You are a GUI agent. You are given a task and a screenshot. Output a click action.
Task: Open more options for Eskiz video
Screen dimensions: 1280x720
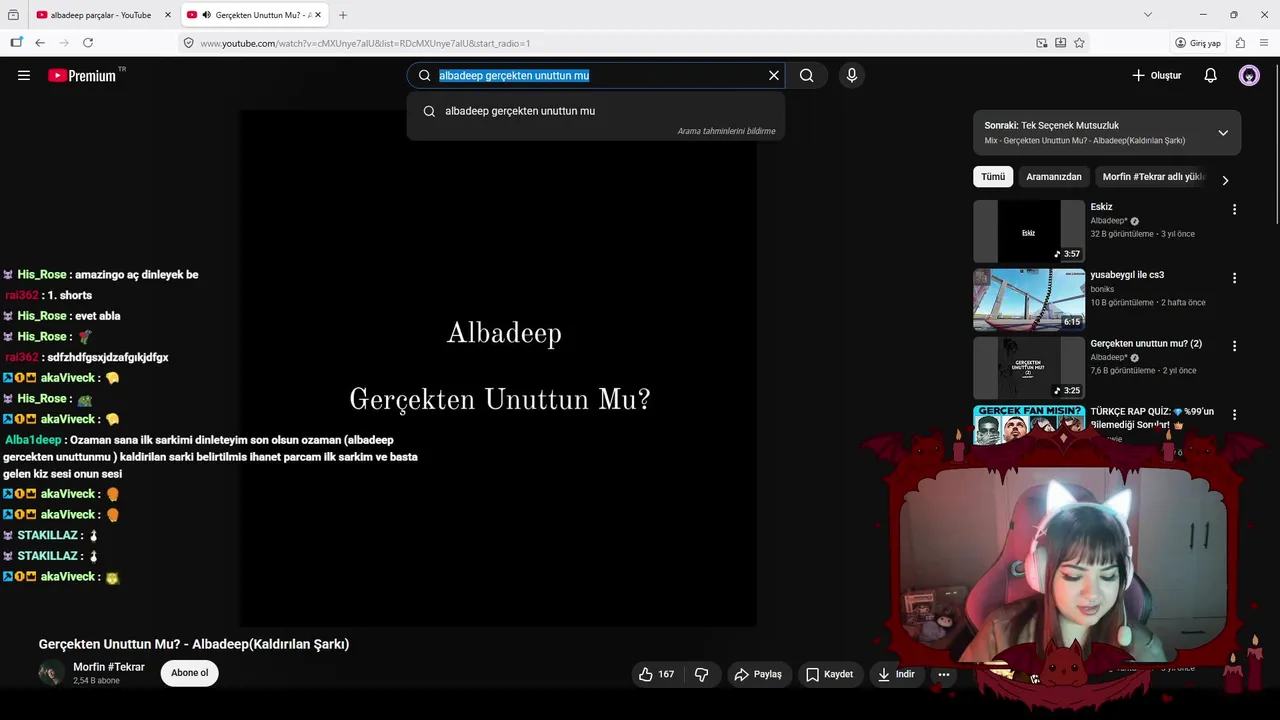[1234, 210]
